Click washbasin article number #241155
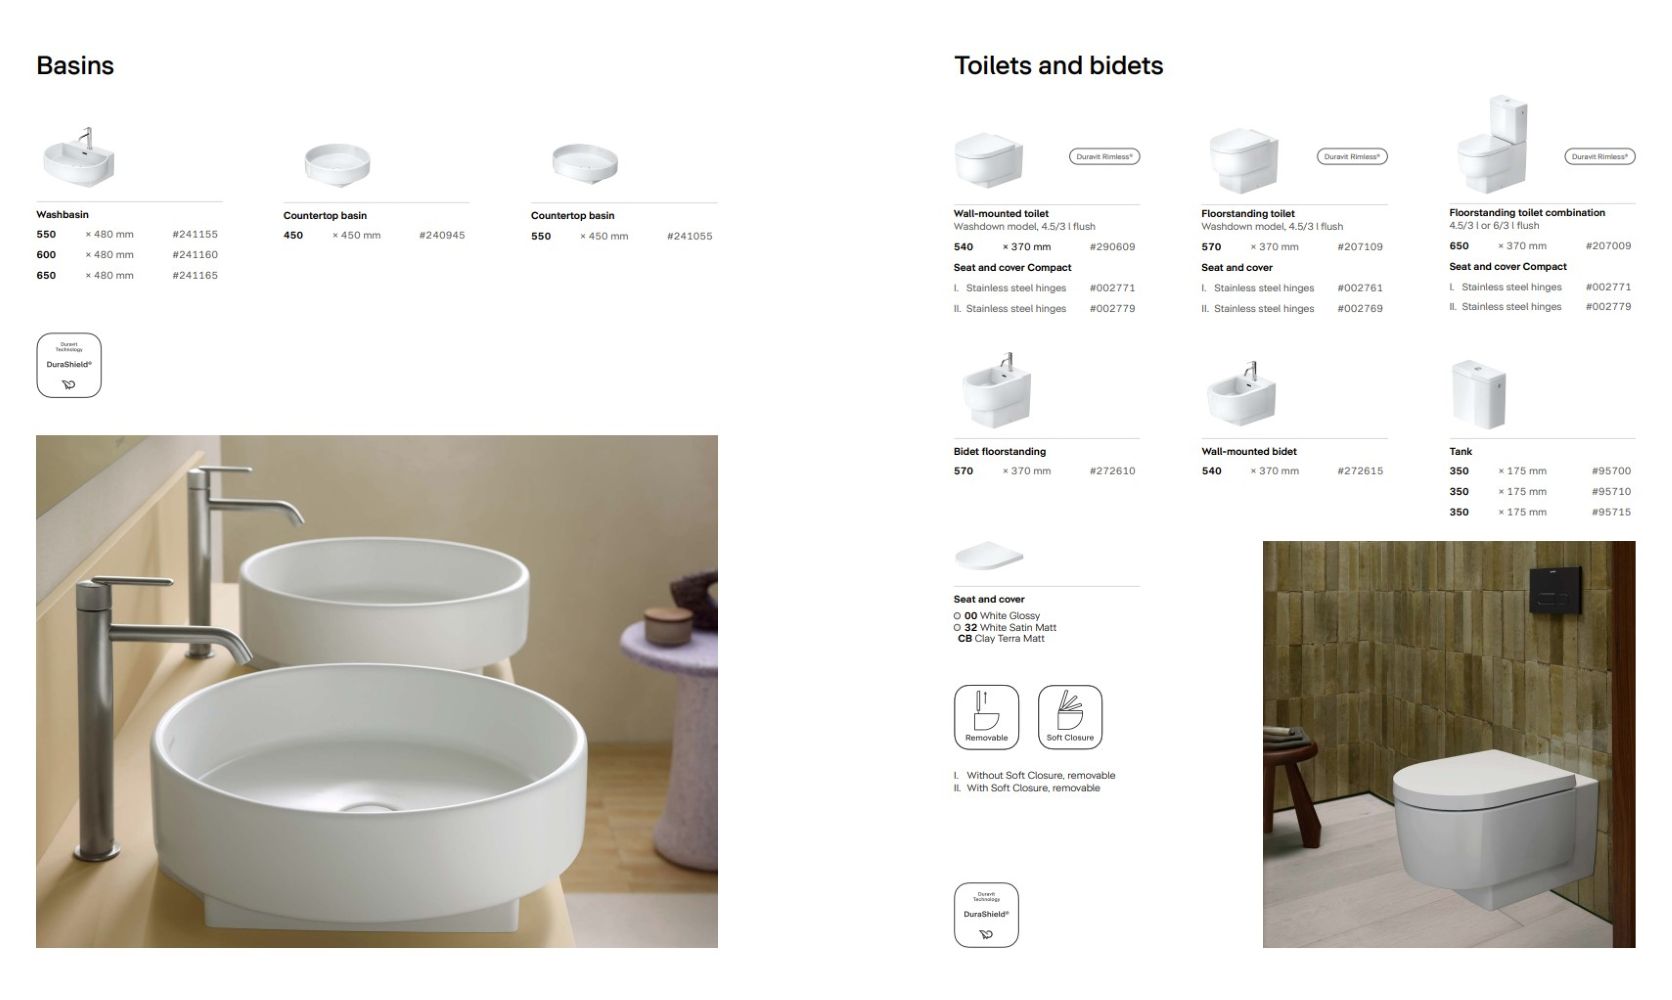The width and height of the screenshot is (1672, 1000). click(195, 234)
